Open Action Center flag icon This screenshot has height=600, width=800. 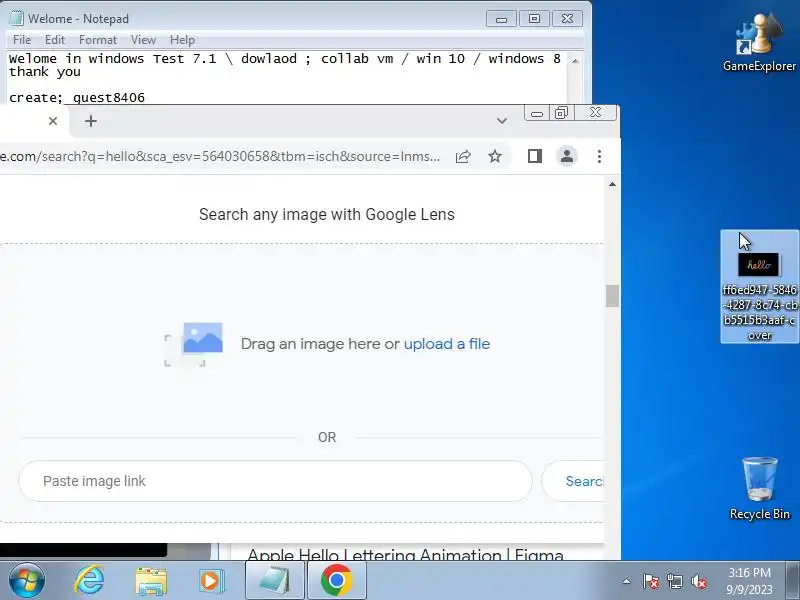pyautogui.click(x=651, y=581)
